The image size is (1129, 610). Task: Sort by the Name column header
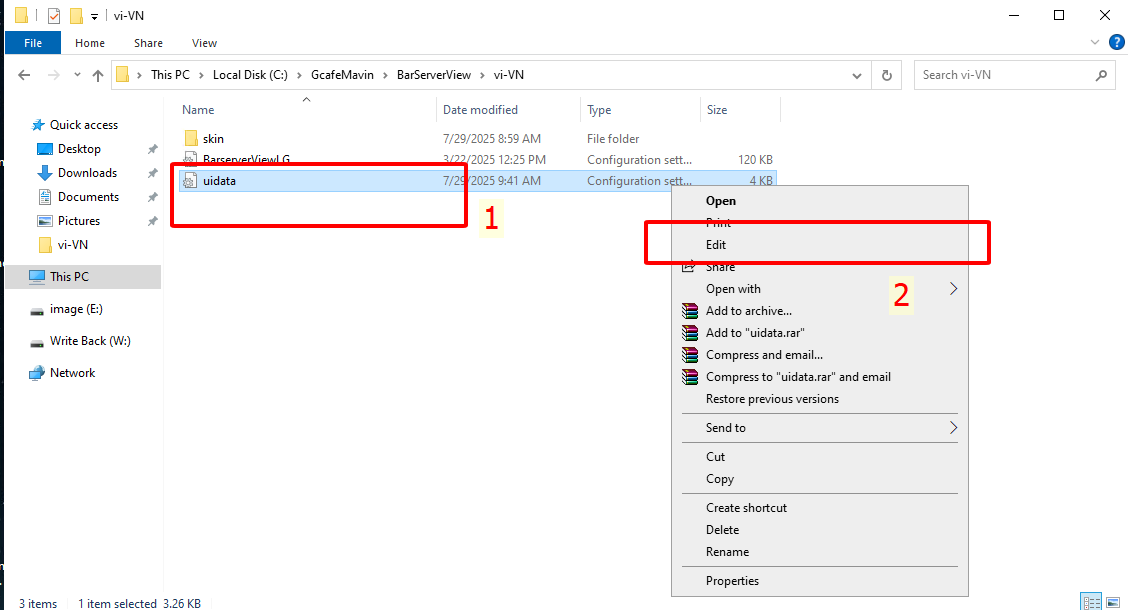[x=198, y=110]
